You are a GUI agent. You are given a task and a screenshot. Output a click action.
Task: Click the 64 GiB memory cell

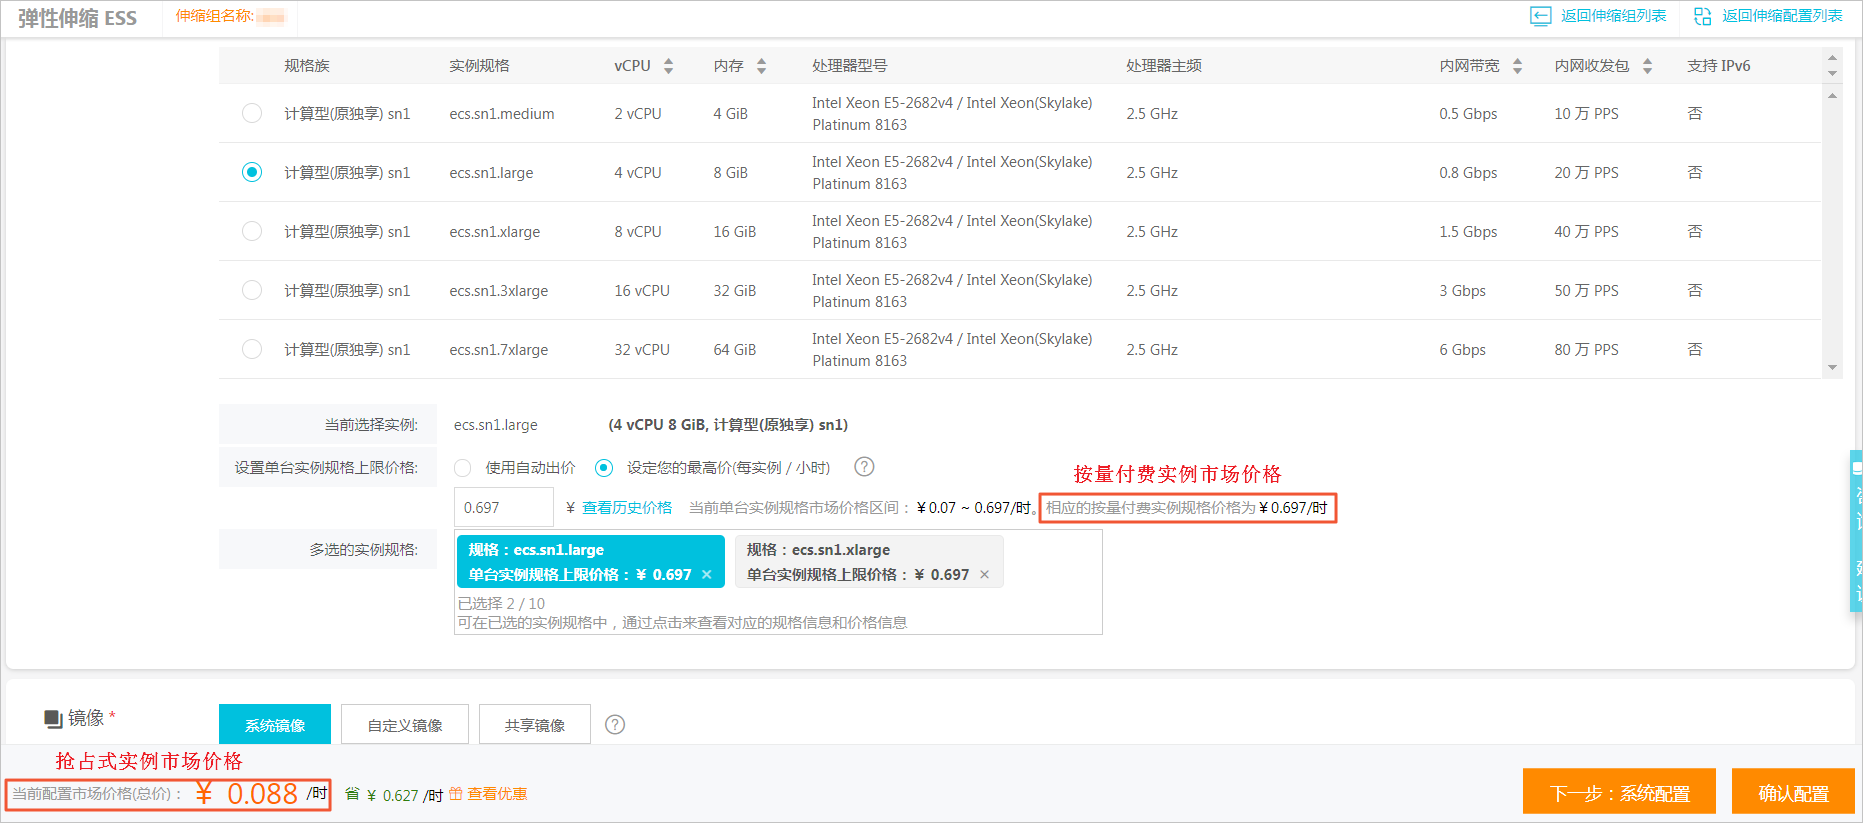pos(735,350)
